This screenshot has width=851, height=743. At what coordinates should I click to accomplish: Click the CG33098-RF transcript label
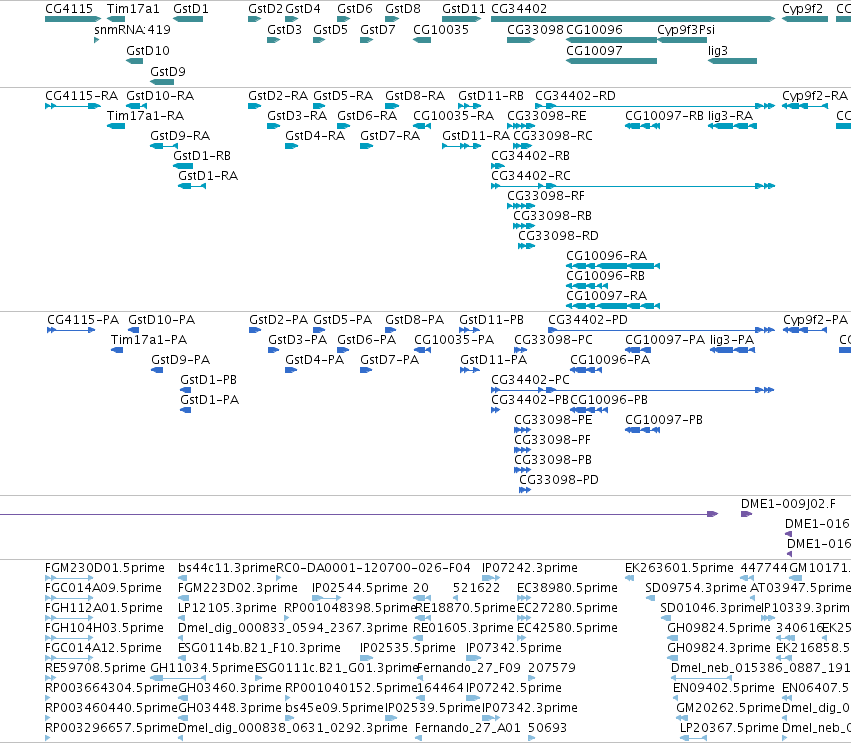click(x=546, y=196)
